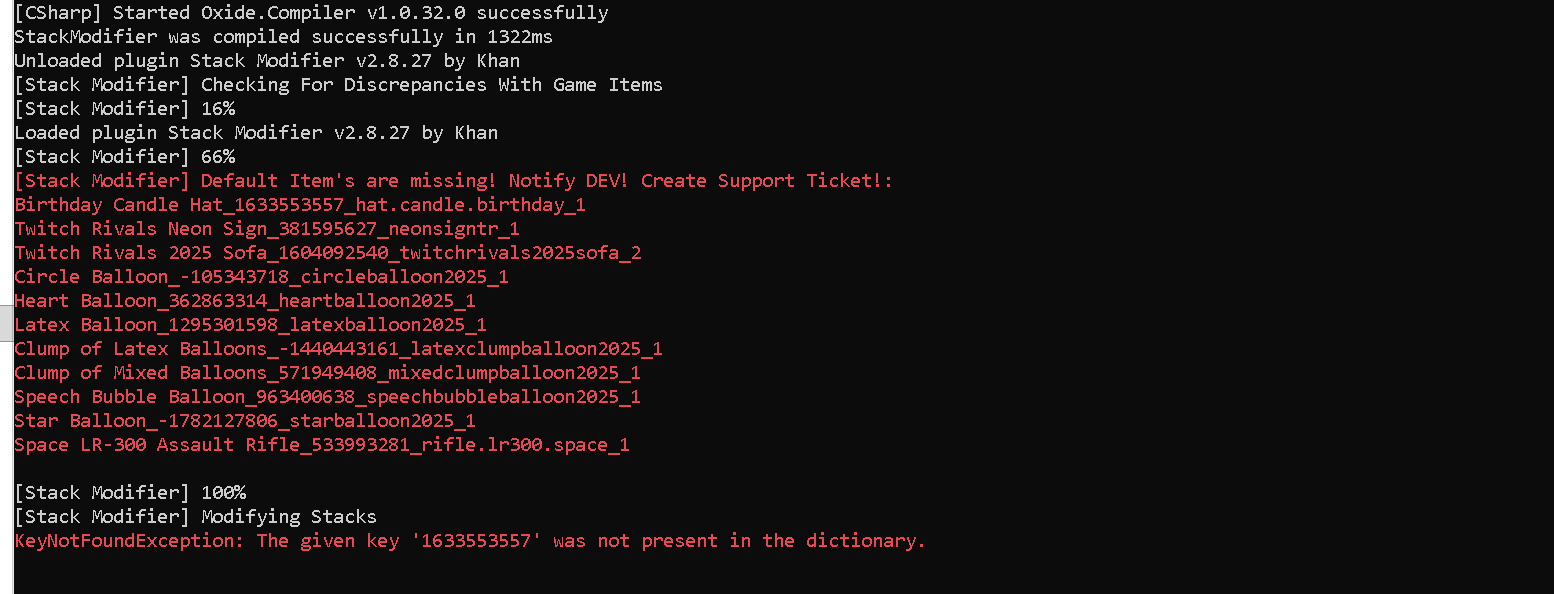This screenshot has width=1554, height=594.
Task: Click the Oxide.Compiler started successfully line
Action: tap(310, 13)
